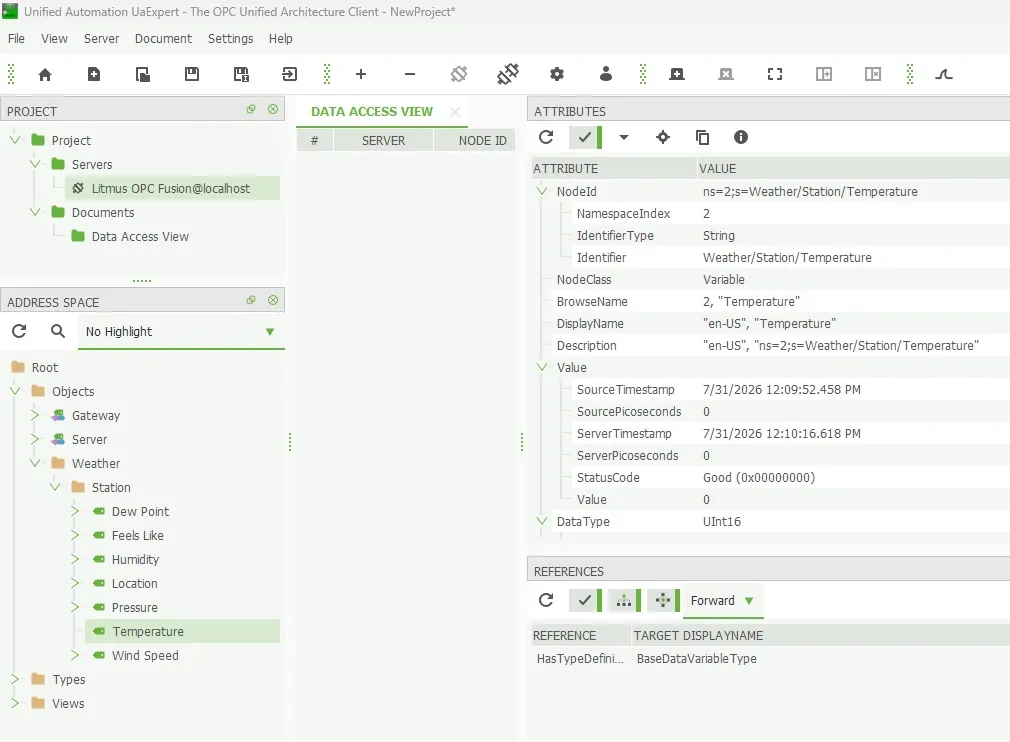This screenshot has width=1010, height=742.
Task: Expand the Types folder
Action: 15,679
